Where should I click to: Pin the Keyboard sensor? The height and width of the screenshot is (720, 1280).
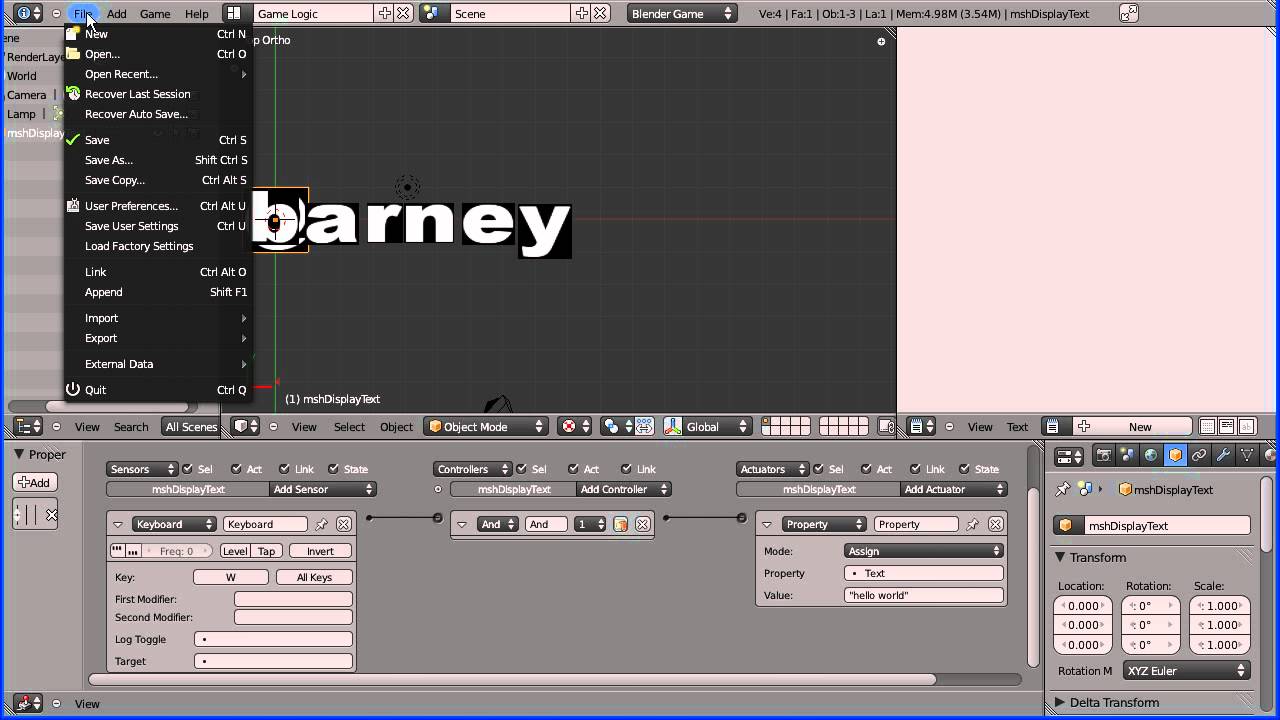[321, 524]
